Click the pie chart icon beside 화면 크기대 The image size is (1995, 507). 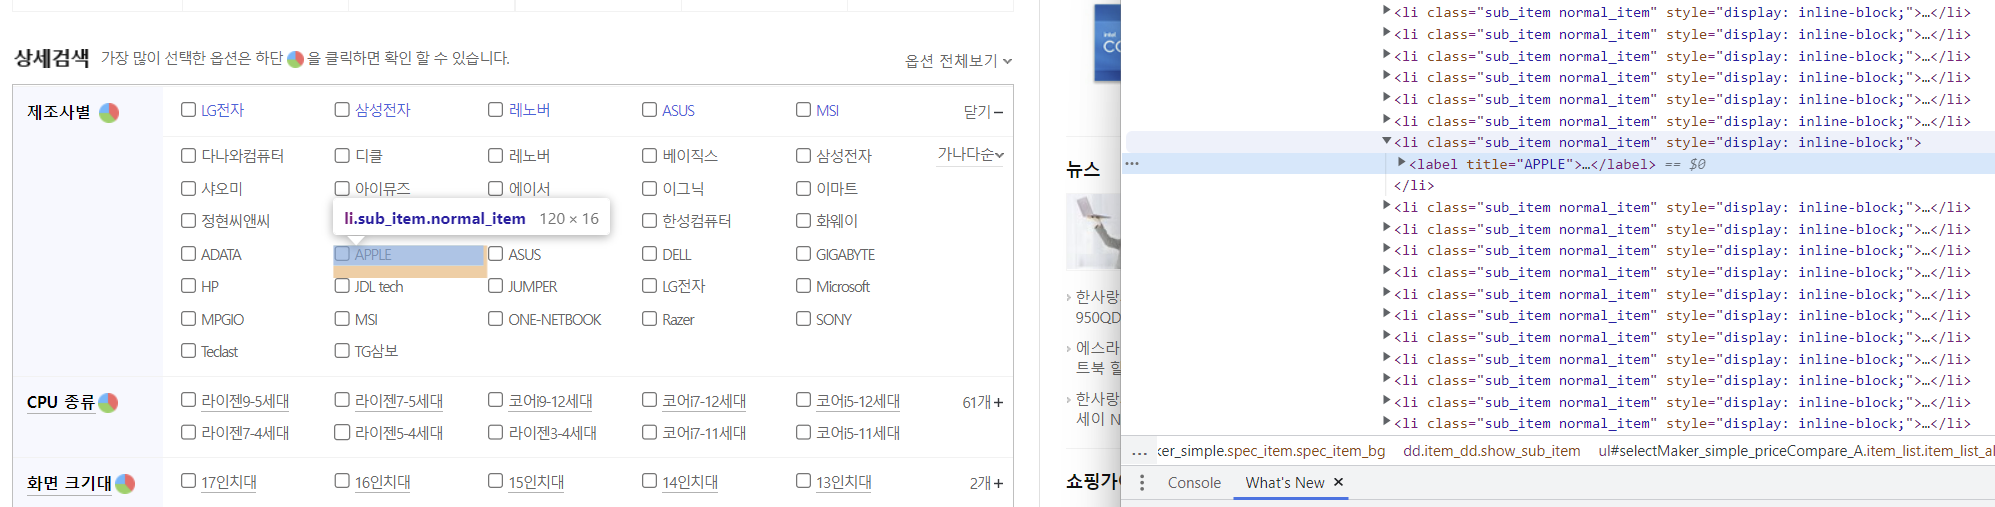(125, 484)
